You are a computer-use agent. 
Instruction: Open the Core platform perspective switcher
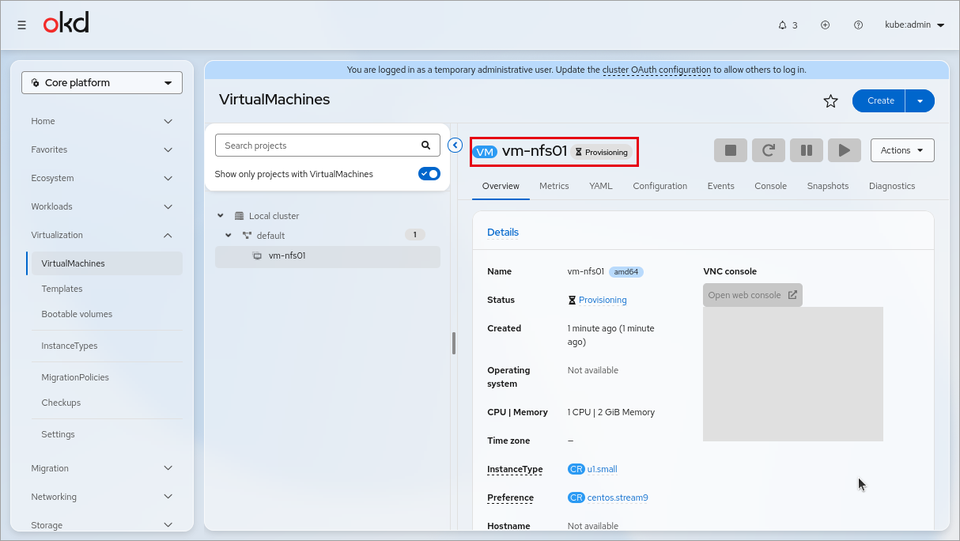pos(102,83)
